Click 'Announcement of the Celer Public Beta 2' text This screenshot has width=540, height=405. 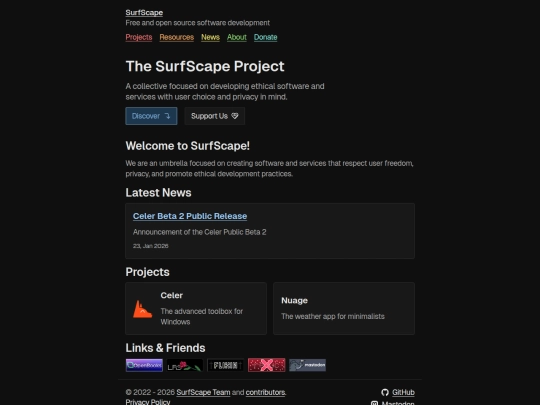point(199,232)
